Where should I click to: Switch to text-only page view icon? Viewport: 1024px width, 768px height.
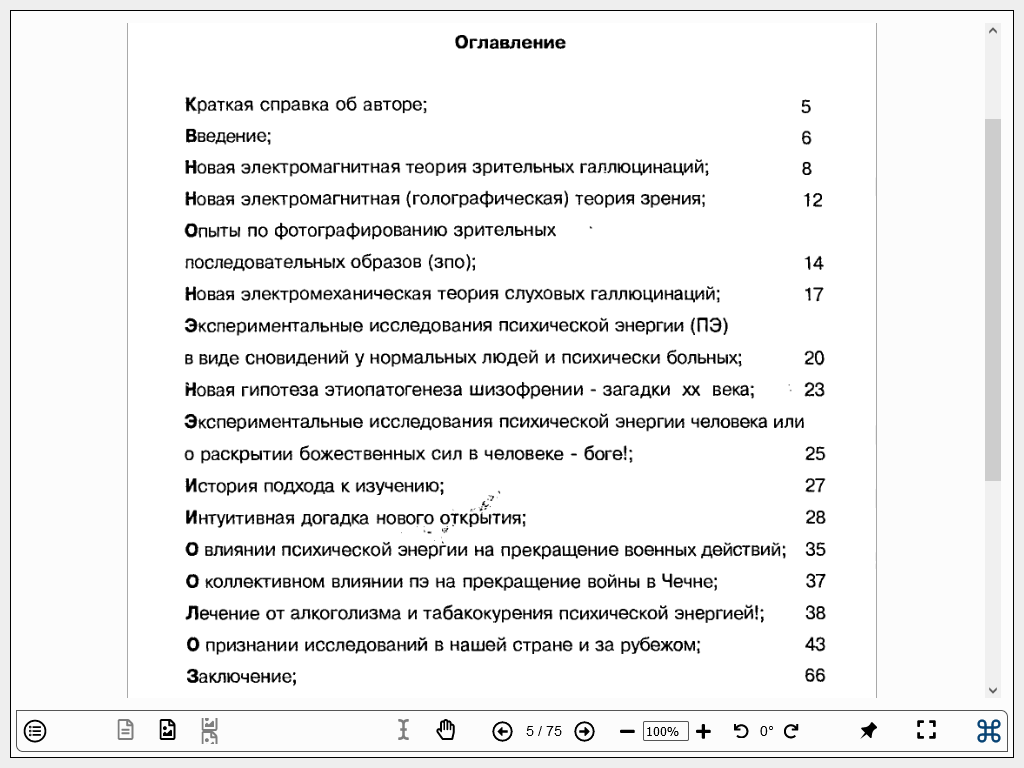click(125, 730)
